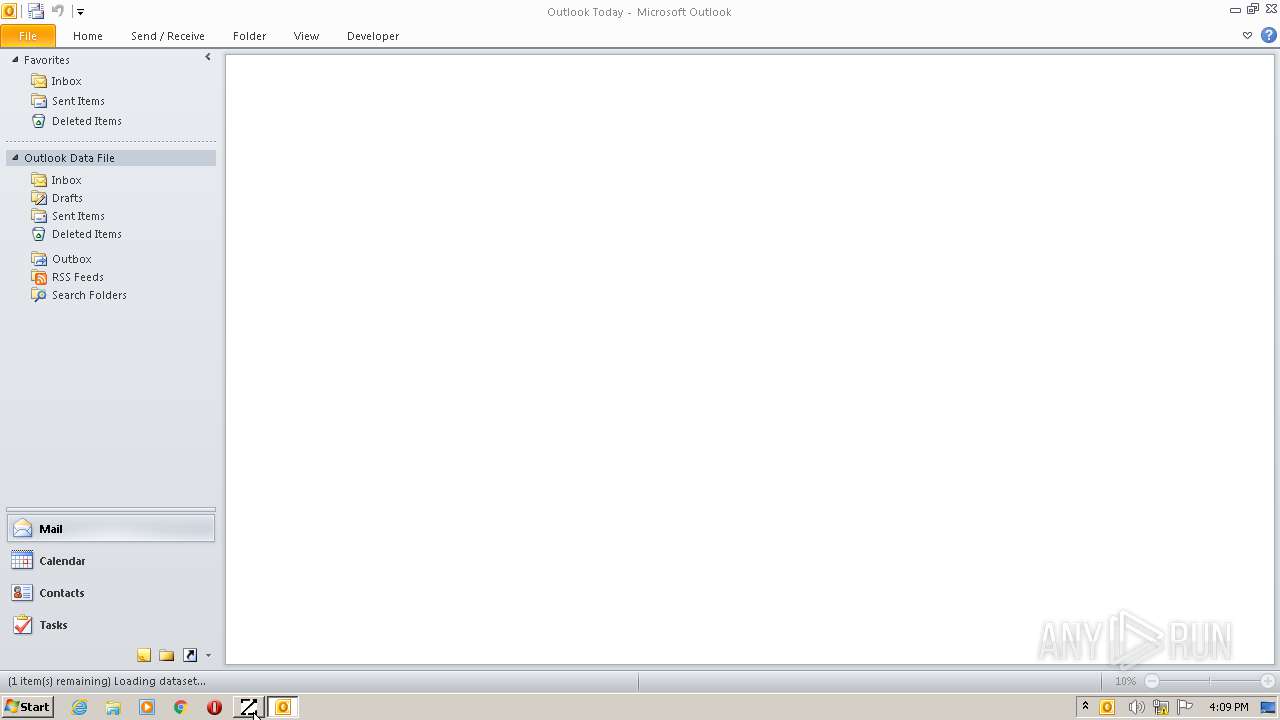This screenshot has width=1280, height=720.
Task: Select the Outlook Data File header
Action: pyautogui.click(x=111, y=158)
